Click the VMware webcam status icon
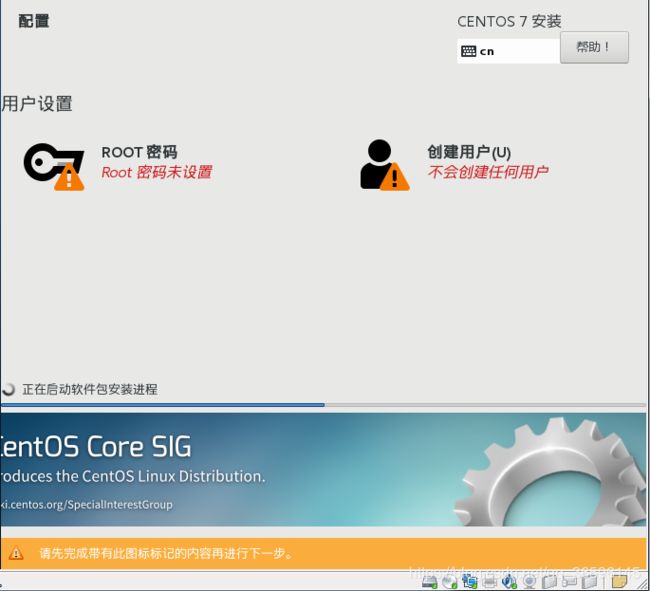650x591 pixels. click(530, 582)
